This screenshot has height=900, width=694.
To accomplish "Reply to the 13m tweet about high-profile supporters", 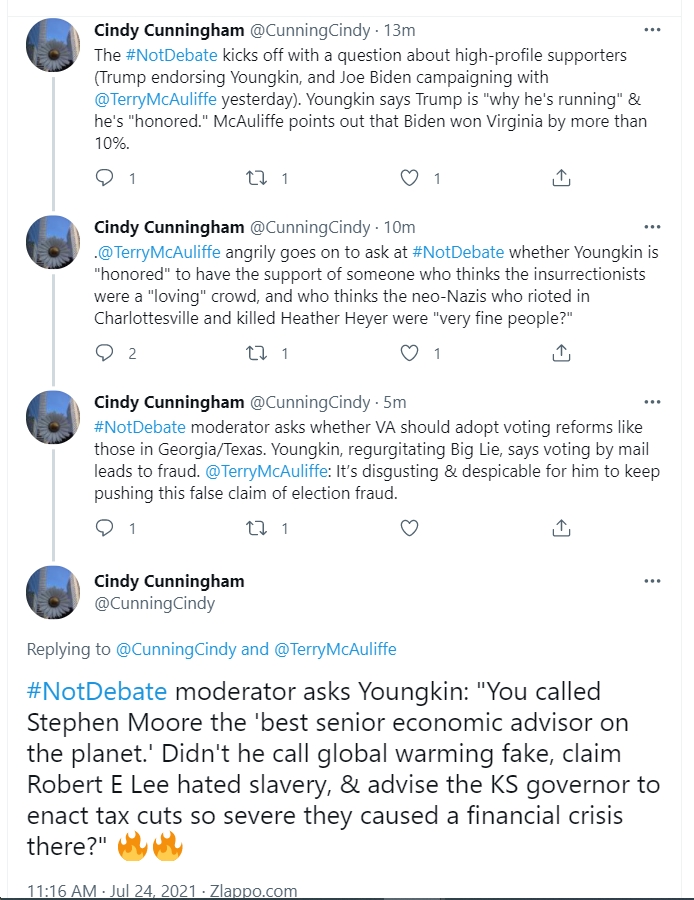I will tap(104, 178).
